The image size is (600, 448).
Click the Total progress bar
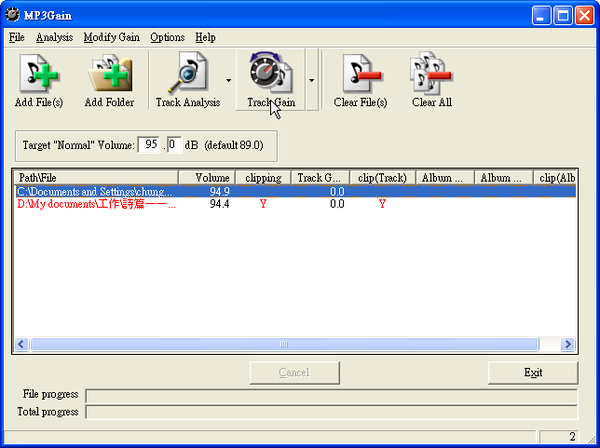coord(331,412)
